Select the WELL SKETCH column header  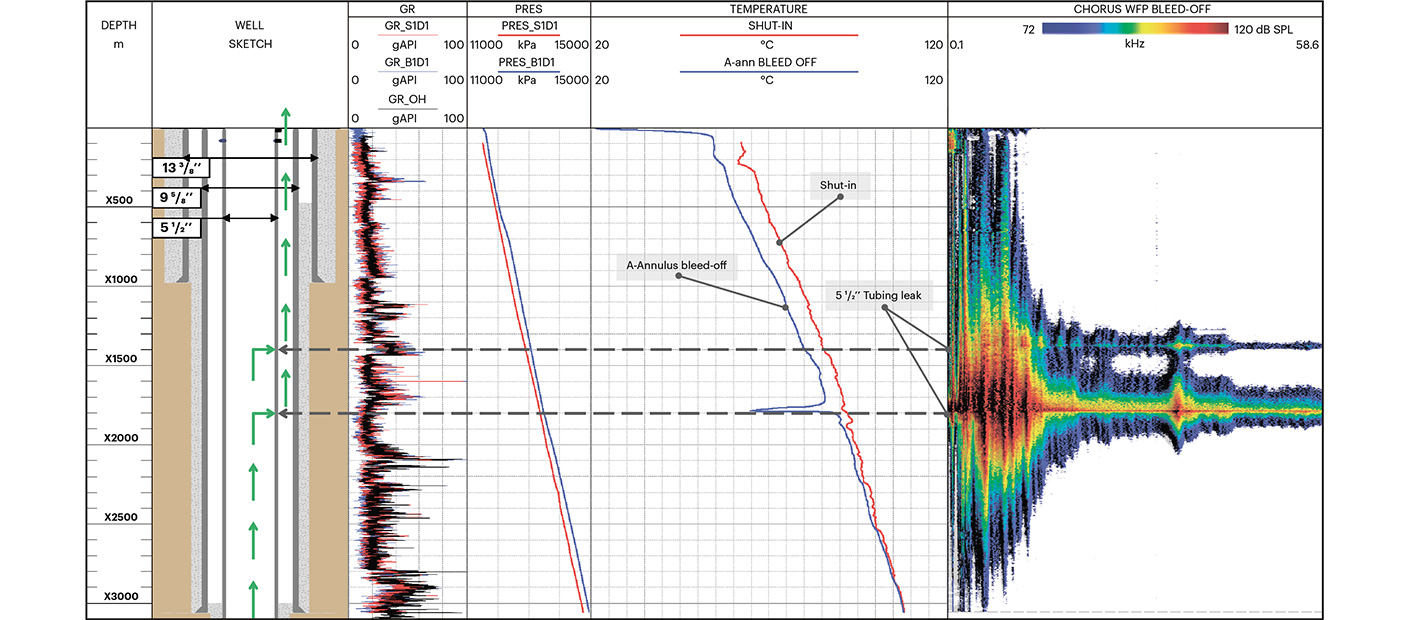(249, 35)
